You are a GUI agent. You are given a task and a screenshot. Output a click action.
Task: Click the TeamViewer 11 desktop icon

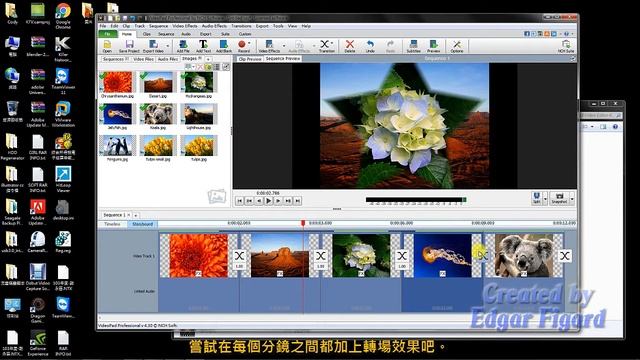click(63, 81)
